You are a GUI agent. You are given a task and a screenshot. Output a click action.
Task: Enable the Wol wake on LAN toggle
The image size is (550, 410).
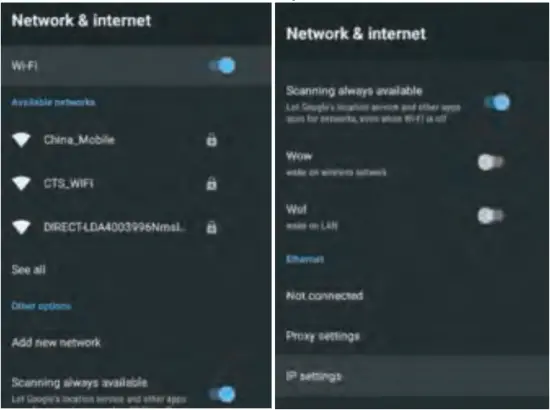pos(491,215)
